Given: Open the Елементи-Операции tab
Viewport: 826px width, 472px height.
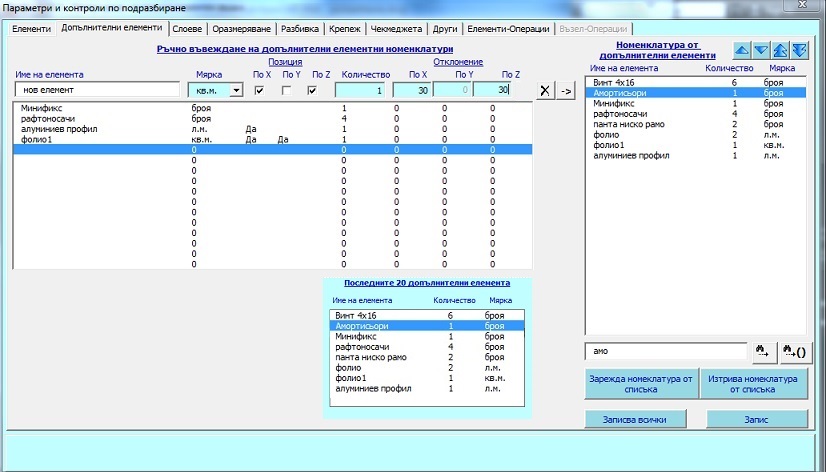Looking at the screenshot, I should [508, 29].
